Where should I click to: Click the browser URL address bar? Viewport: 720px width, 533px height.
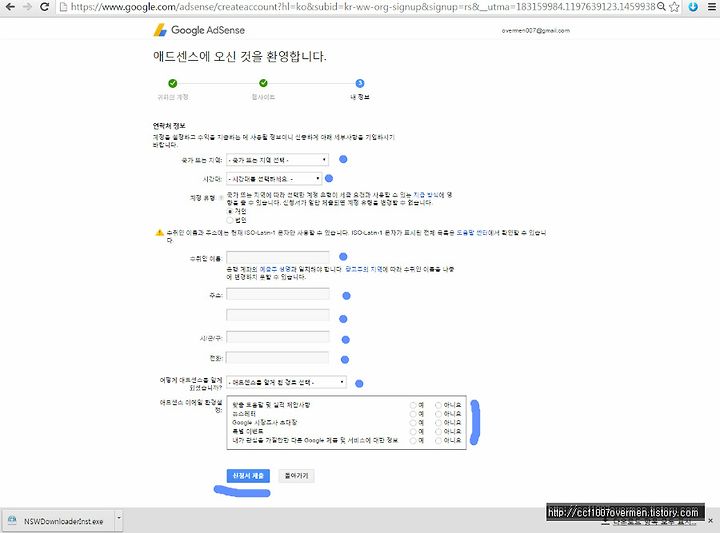[363, 7]
